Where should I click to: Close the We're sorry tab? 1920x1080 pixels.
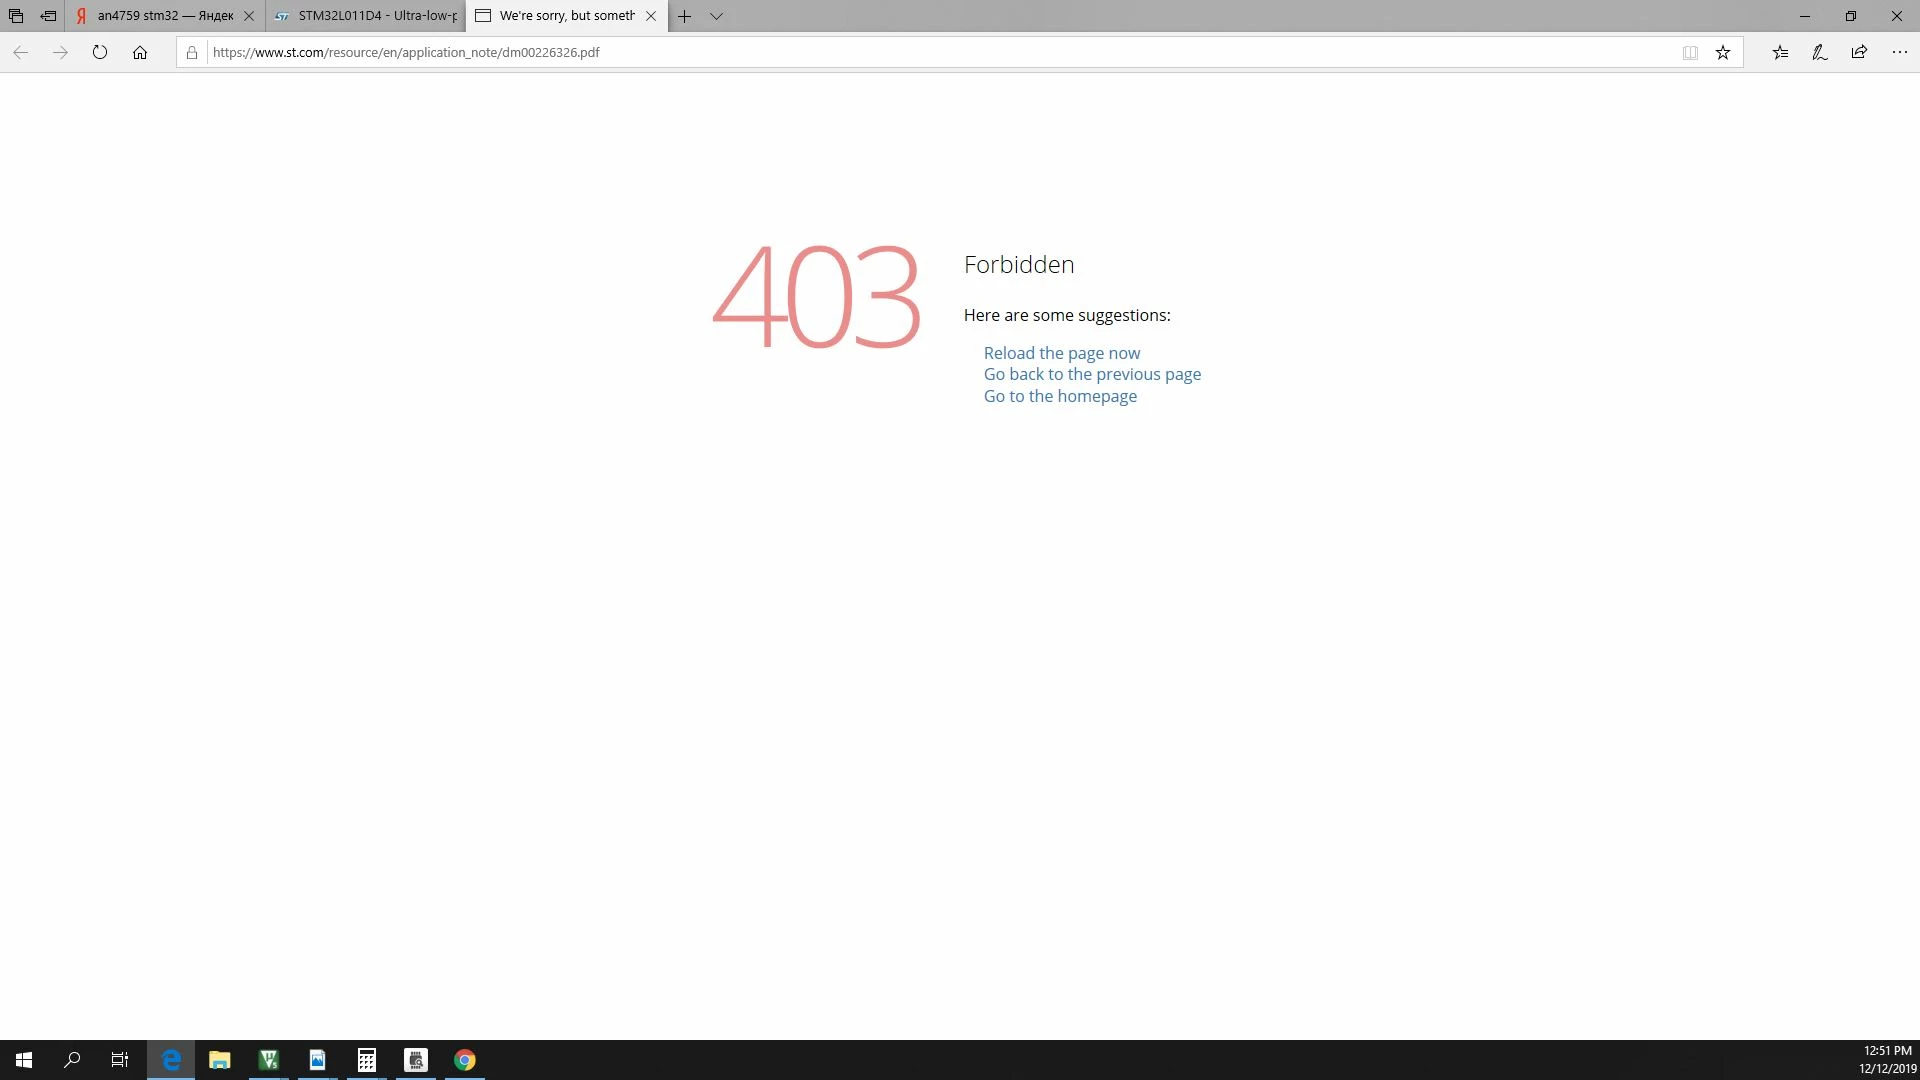coord(651,16)
